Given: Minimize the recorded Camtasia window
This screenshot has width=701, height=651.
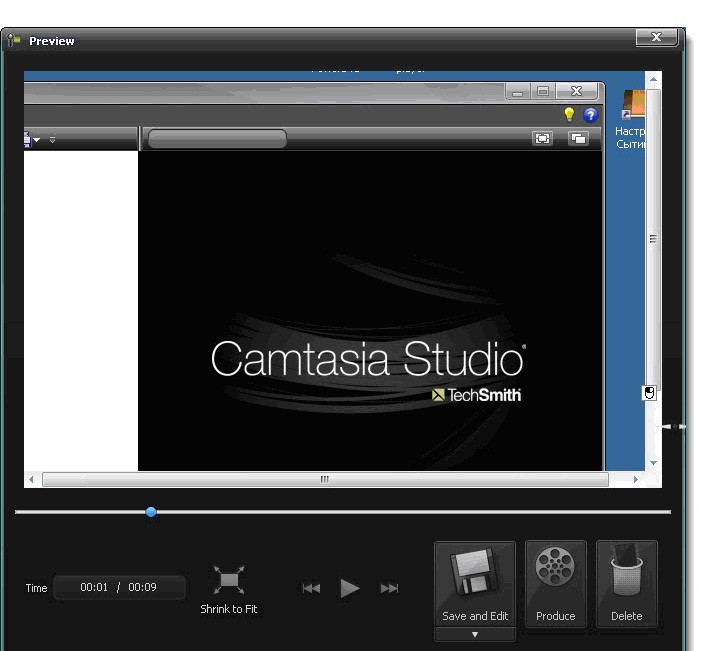Looking at the screenshot, I should tap(518, 92).
